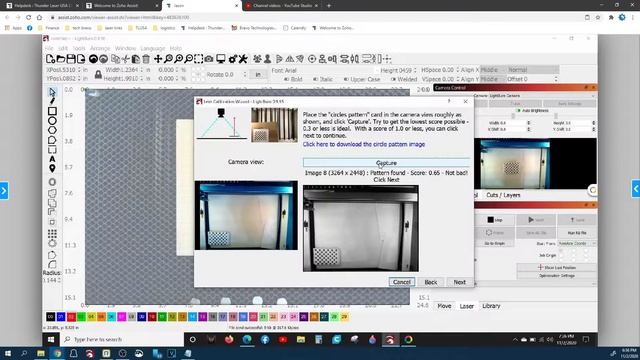Open the Window menu
The width and height of the screenshot is (640, 360).
tap(125, 48)
